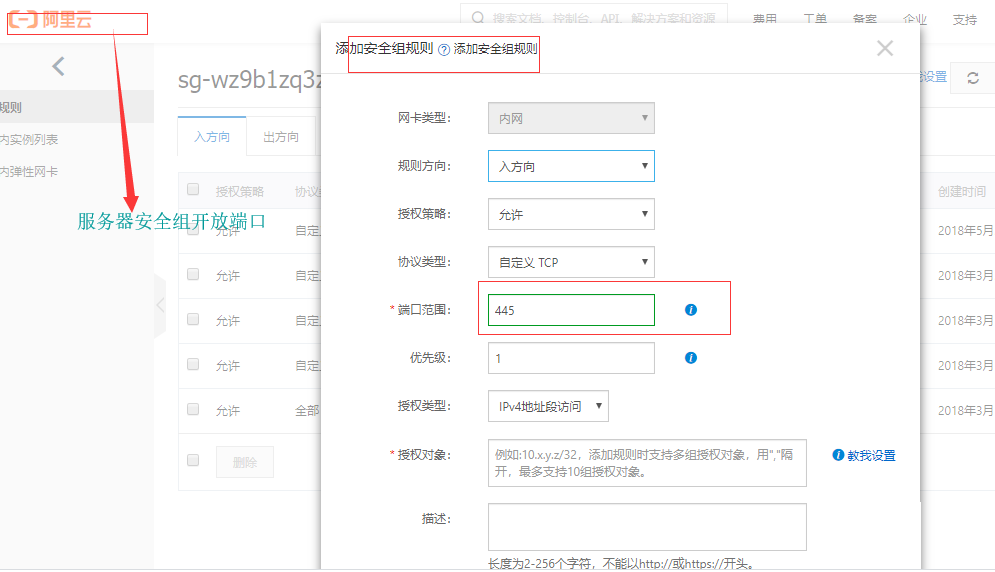Click the question mark help icon in dialog title
The height and width of the screenshot is (572, 995).
click(444, 49)
